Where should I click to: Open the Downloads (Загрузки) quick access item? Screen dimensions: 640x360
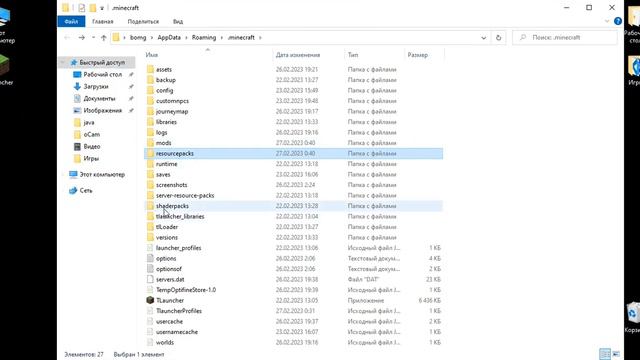(96, 87)
